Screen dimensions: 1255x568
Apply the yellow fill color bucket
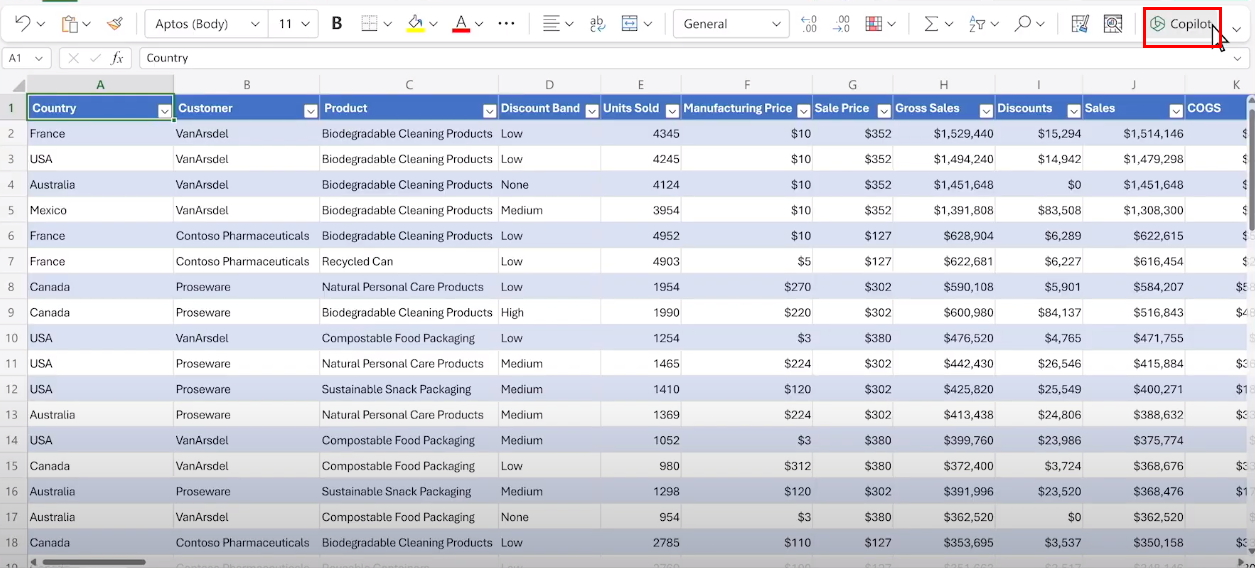tap(416, 23)
